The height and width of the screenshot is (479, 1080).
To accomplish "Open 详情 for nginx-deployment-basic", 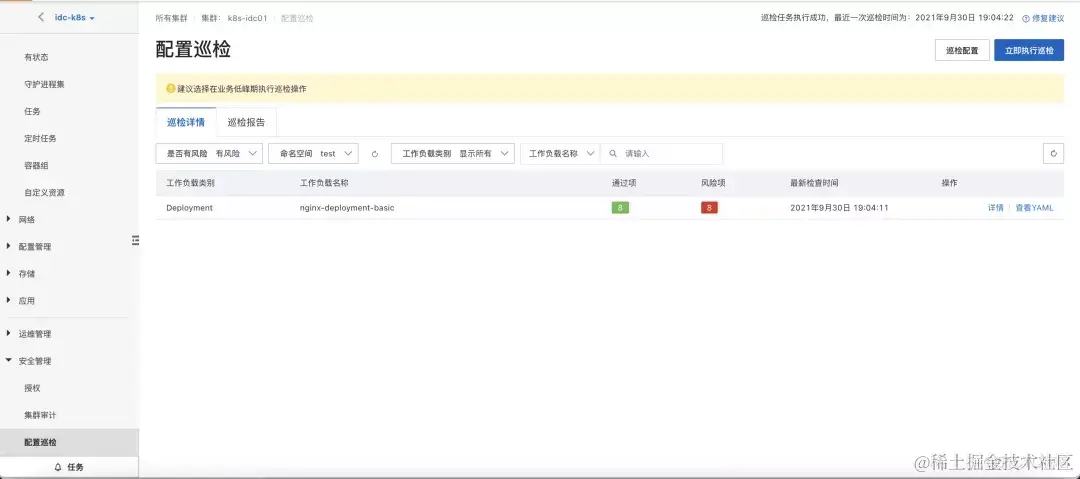I will (996, 207).
